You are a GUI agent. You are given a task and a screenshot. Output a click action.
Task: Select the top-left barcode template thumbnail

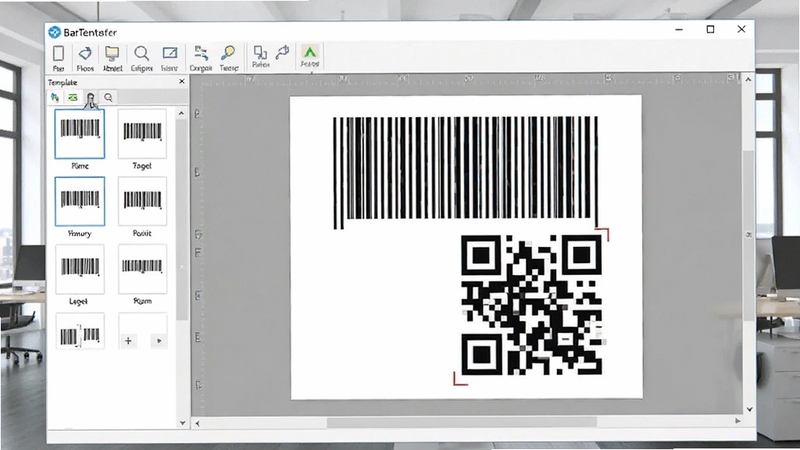coord(80,134)
